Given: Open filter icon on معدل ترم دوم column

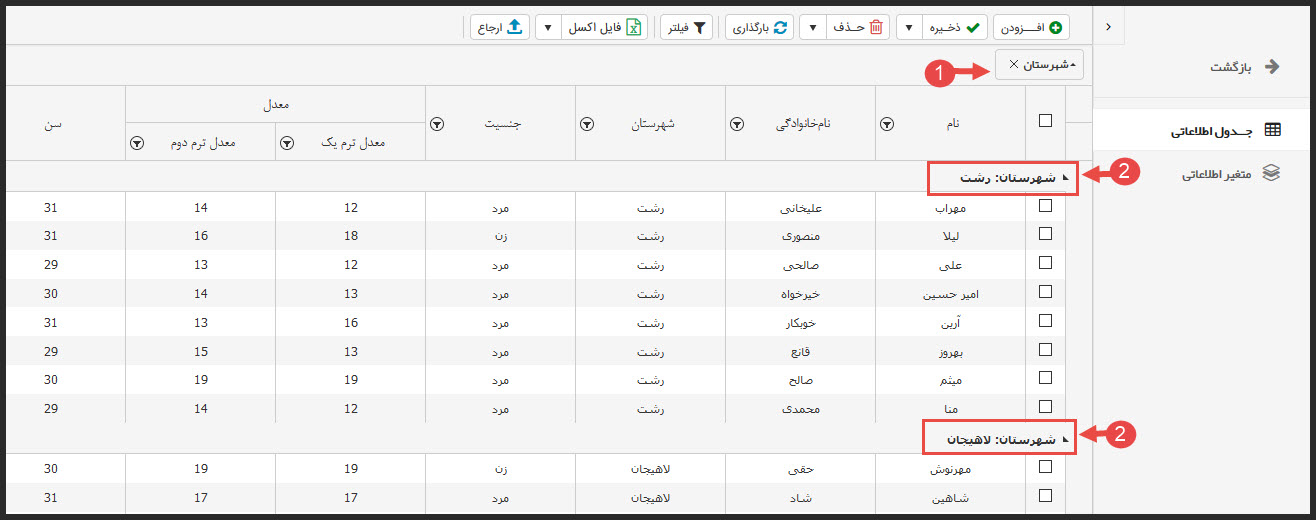Looking at the screenshot, I should [137, 143].
